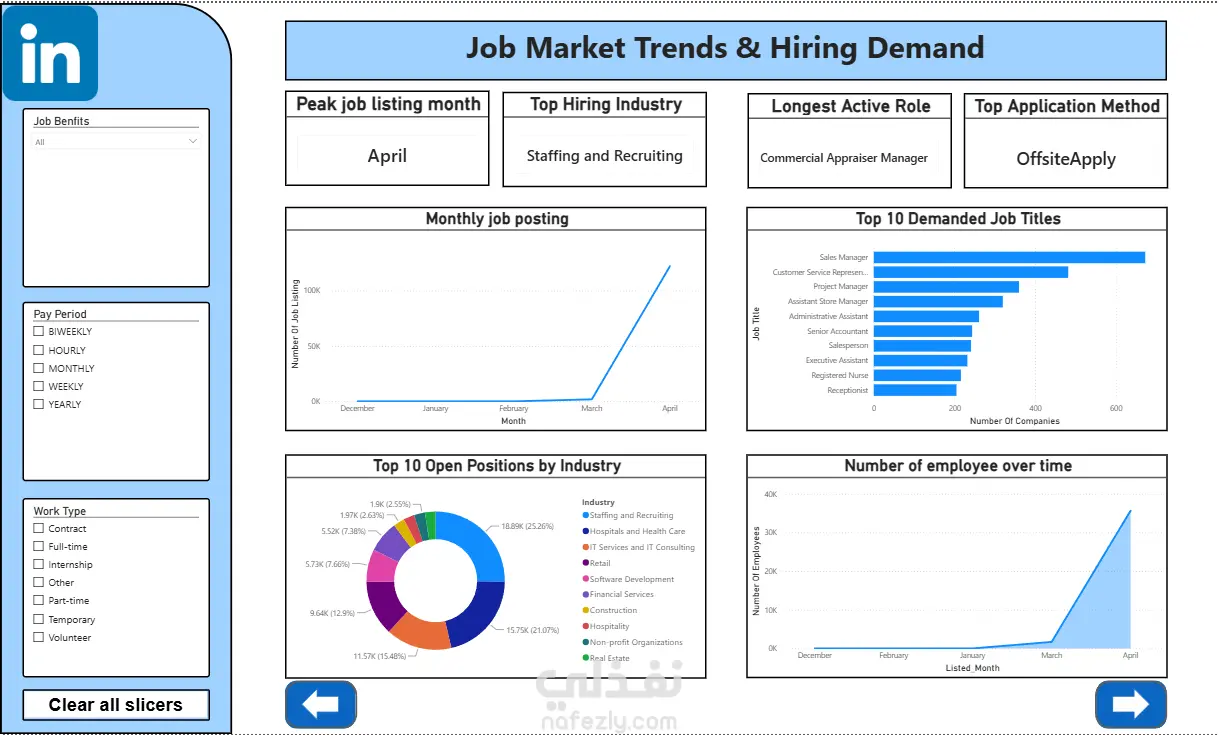This screenshot has height=735, width=1218.
Task: Click the 18.89K blue donut segment
Action: click(478, 540)
